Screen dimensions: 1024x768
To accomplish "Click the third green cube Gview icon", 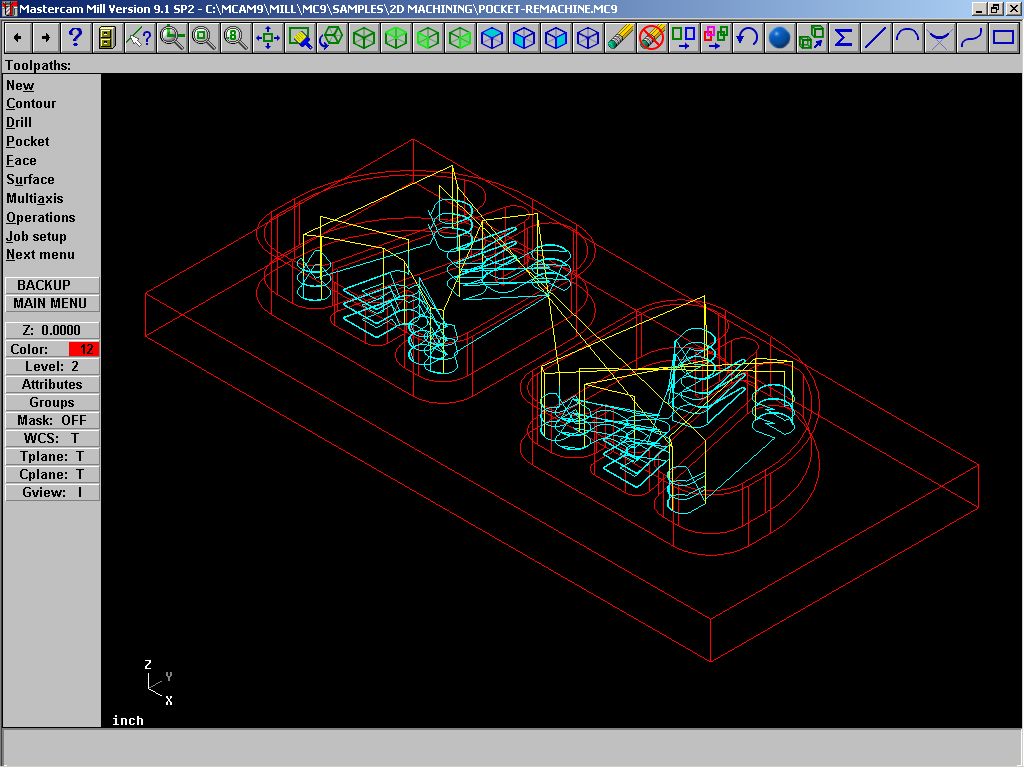I will (428, 38).
